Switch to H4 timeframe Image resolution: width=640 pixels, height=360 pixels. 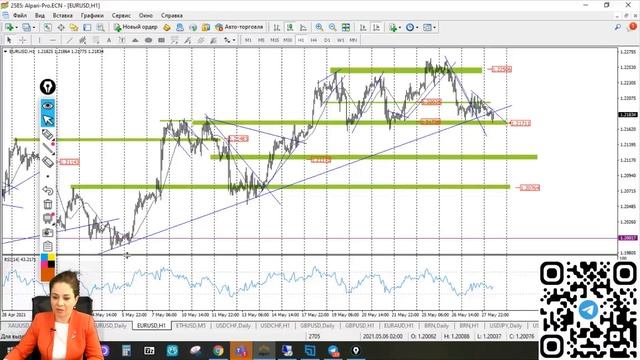pyautogui.click(x=313, y=40)
